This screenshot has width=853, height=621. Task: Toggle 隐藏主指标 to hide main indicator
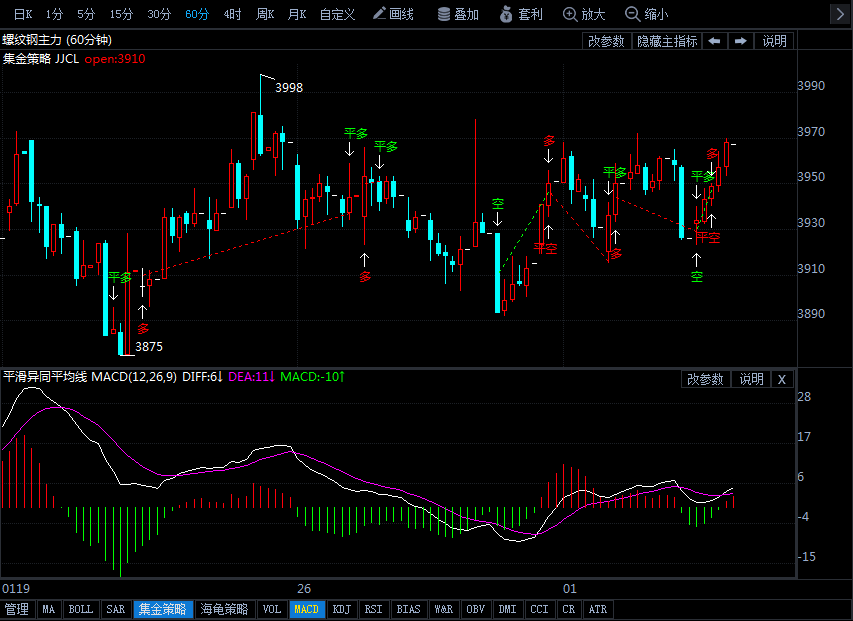tap(667, 41)
